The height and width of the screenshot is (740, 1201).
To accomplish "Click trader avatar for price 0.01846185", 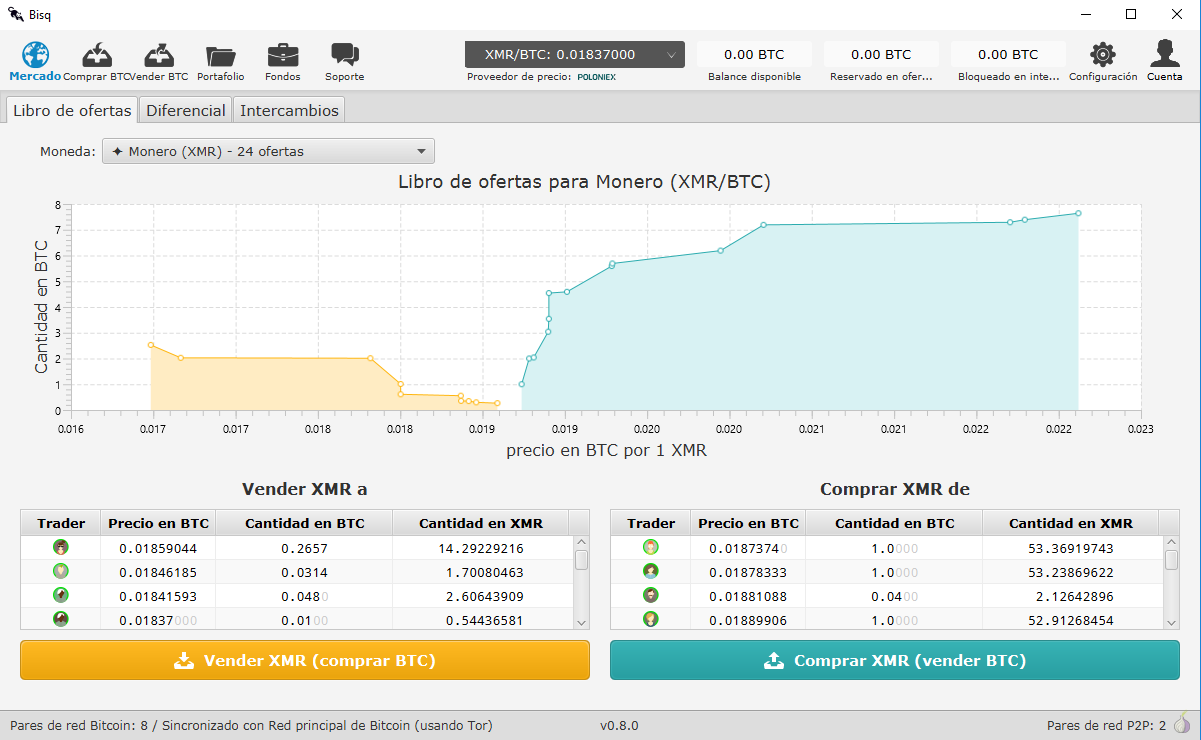I will (61, 571).
